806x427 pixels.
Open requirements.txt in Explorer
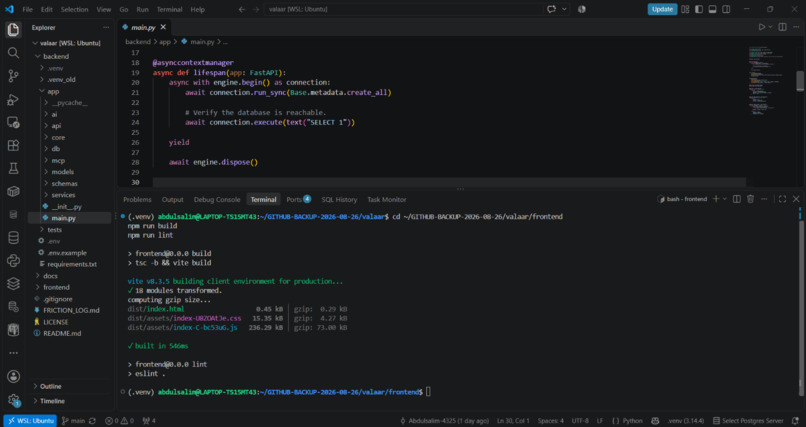(71, 264)
